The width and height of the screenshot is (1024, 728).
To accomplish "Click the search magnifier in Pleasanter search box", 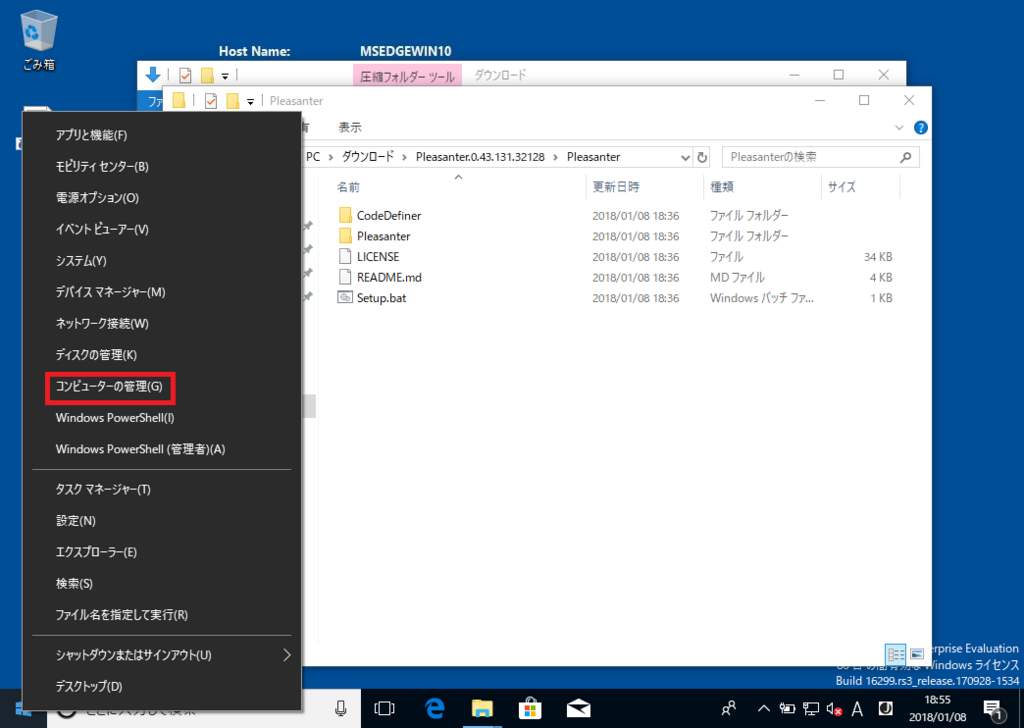I will pyautogui.click(x=906, y=157).
